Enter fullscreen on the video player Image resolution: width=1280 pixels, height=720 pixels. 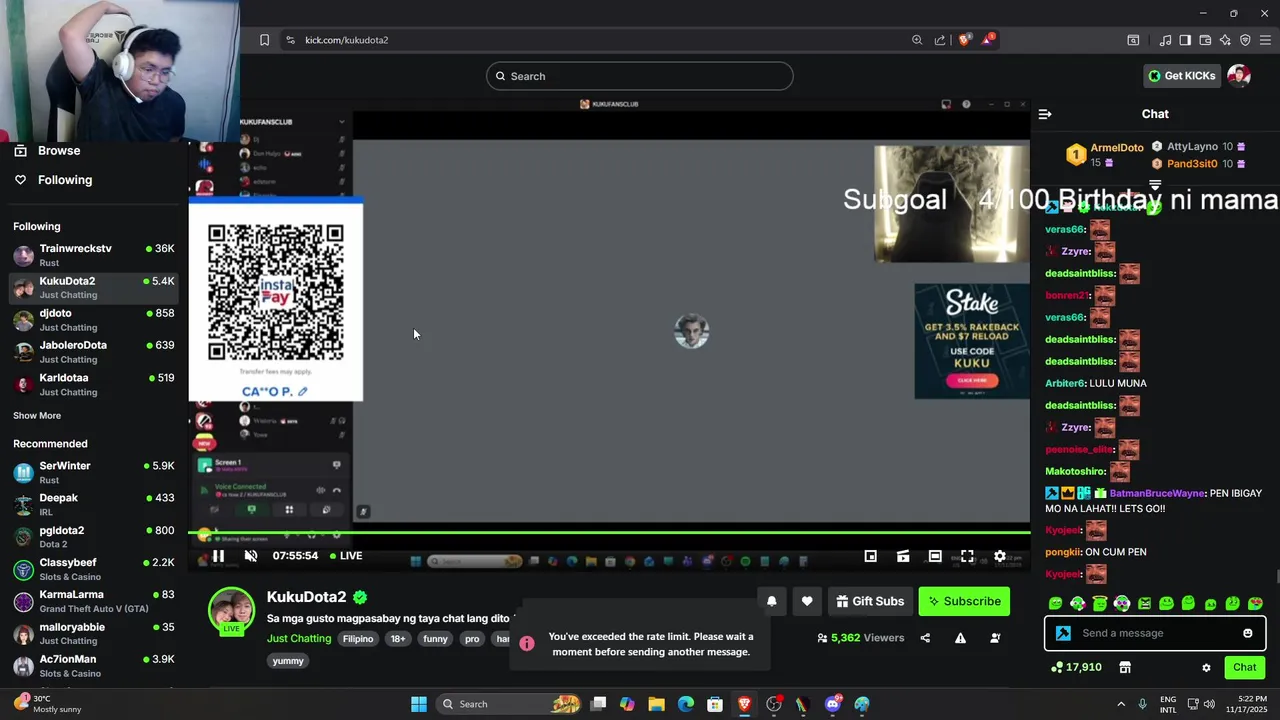coord(967,556)
